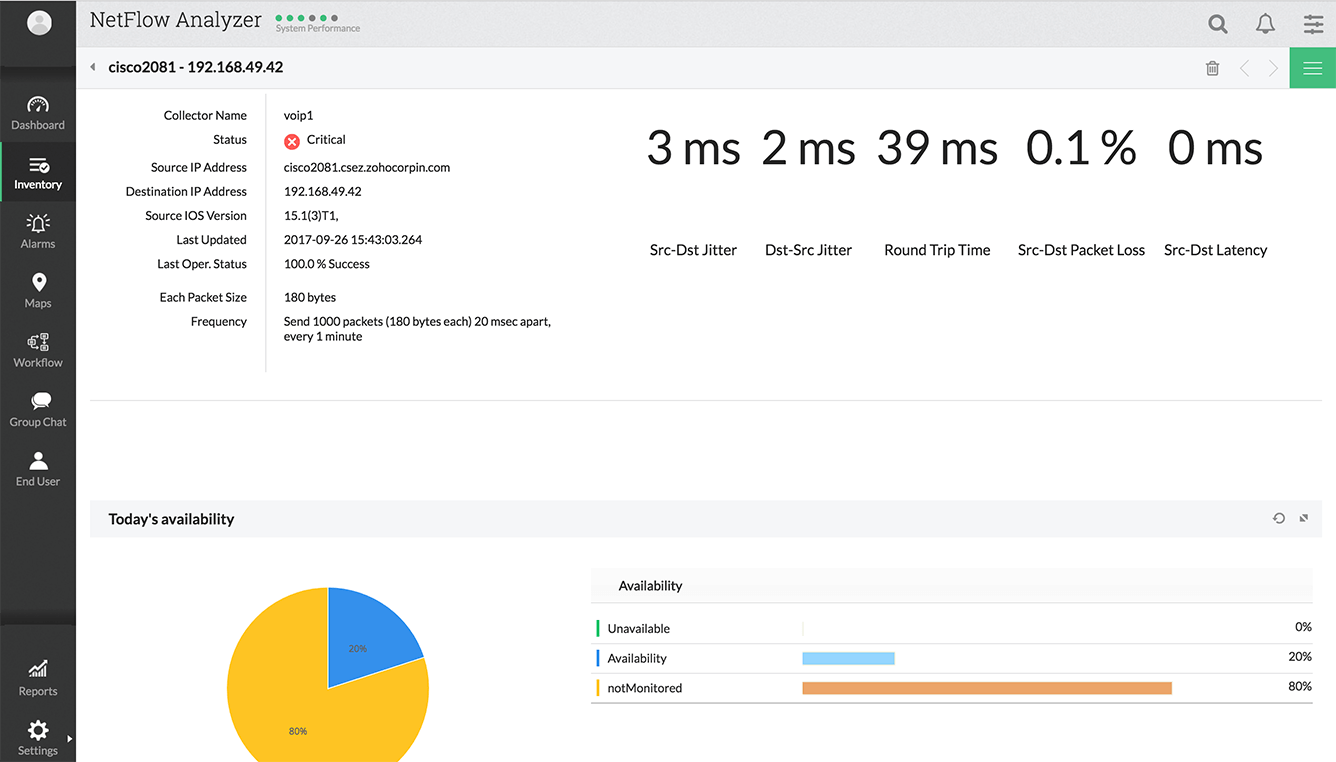Image resolution: width=1336 pixels, height=762 pixels.
Task: Click the notifications bell icon
Action: click(x=1265, y=24)
